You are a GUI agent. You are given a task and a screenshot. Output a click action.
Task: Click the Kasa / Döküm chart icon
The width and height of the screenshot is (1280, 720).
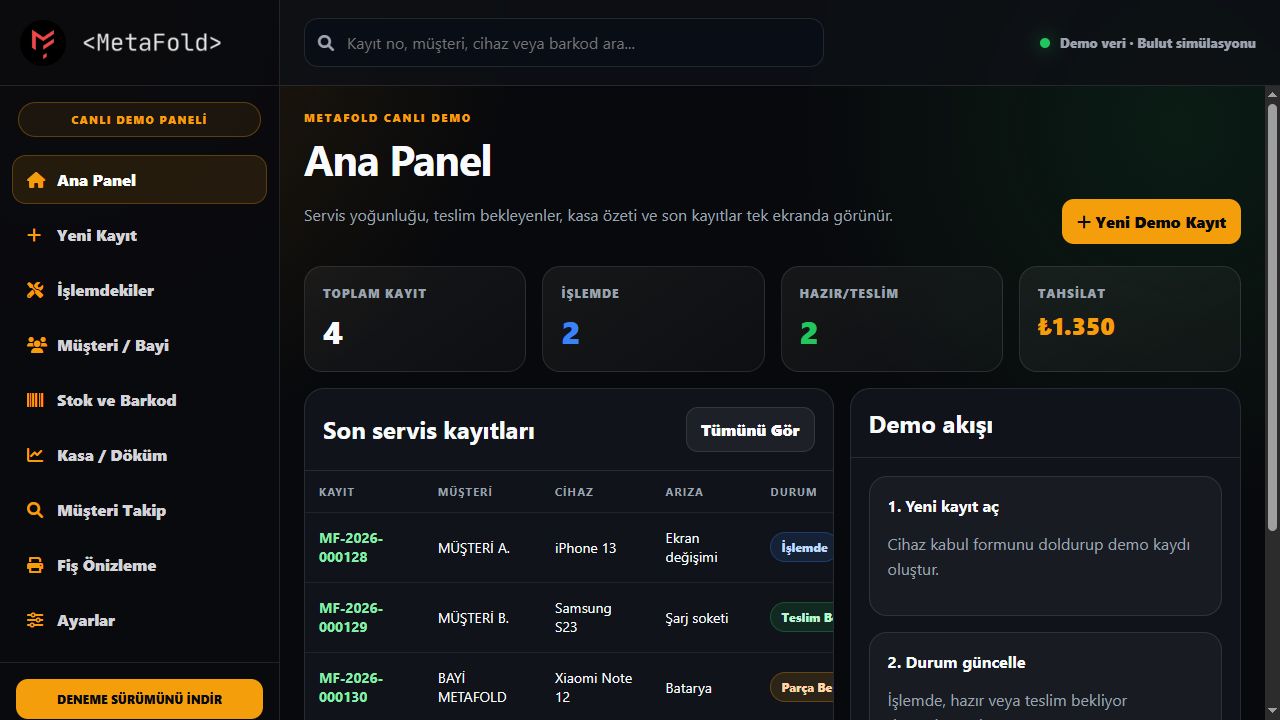[36, 455]
